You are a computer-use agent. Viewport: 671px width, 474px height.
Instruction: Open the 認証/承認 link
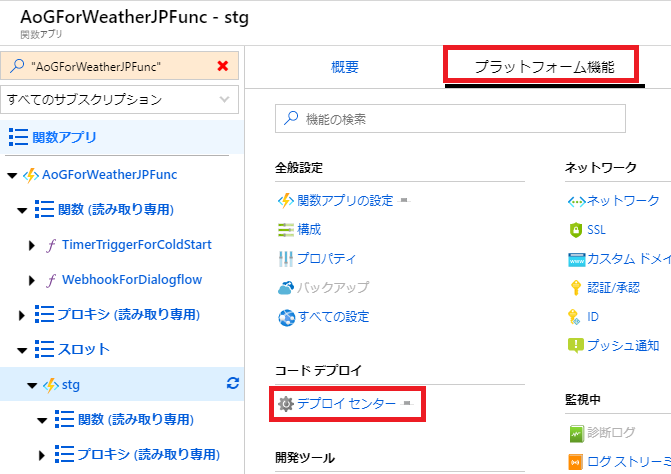pyautogui.click(x=614, y=287)
